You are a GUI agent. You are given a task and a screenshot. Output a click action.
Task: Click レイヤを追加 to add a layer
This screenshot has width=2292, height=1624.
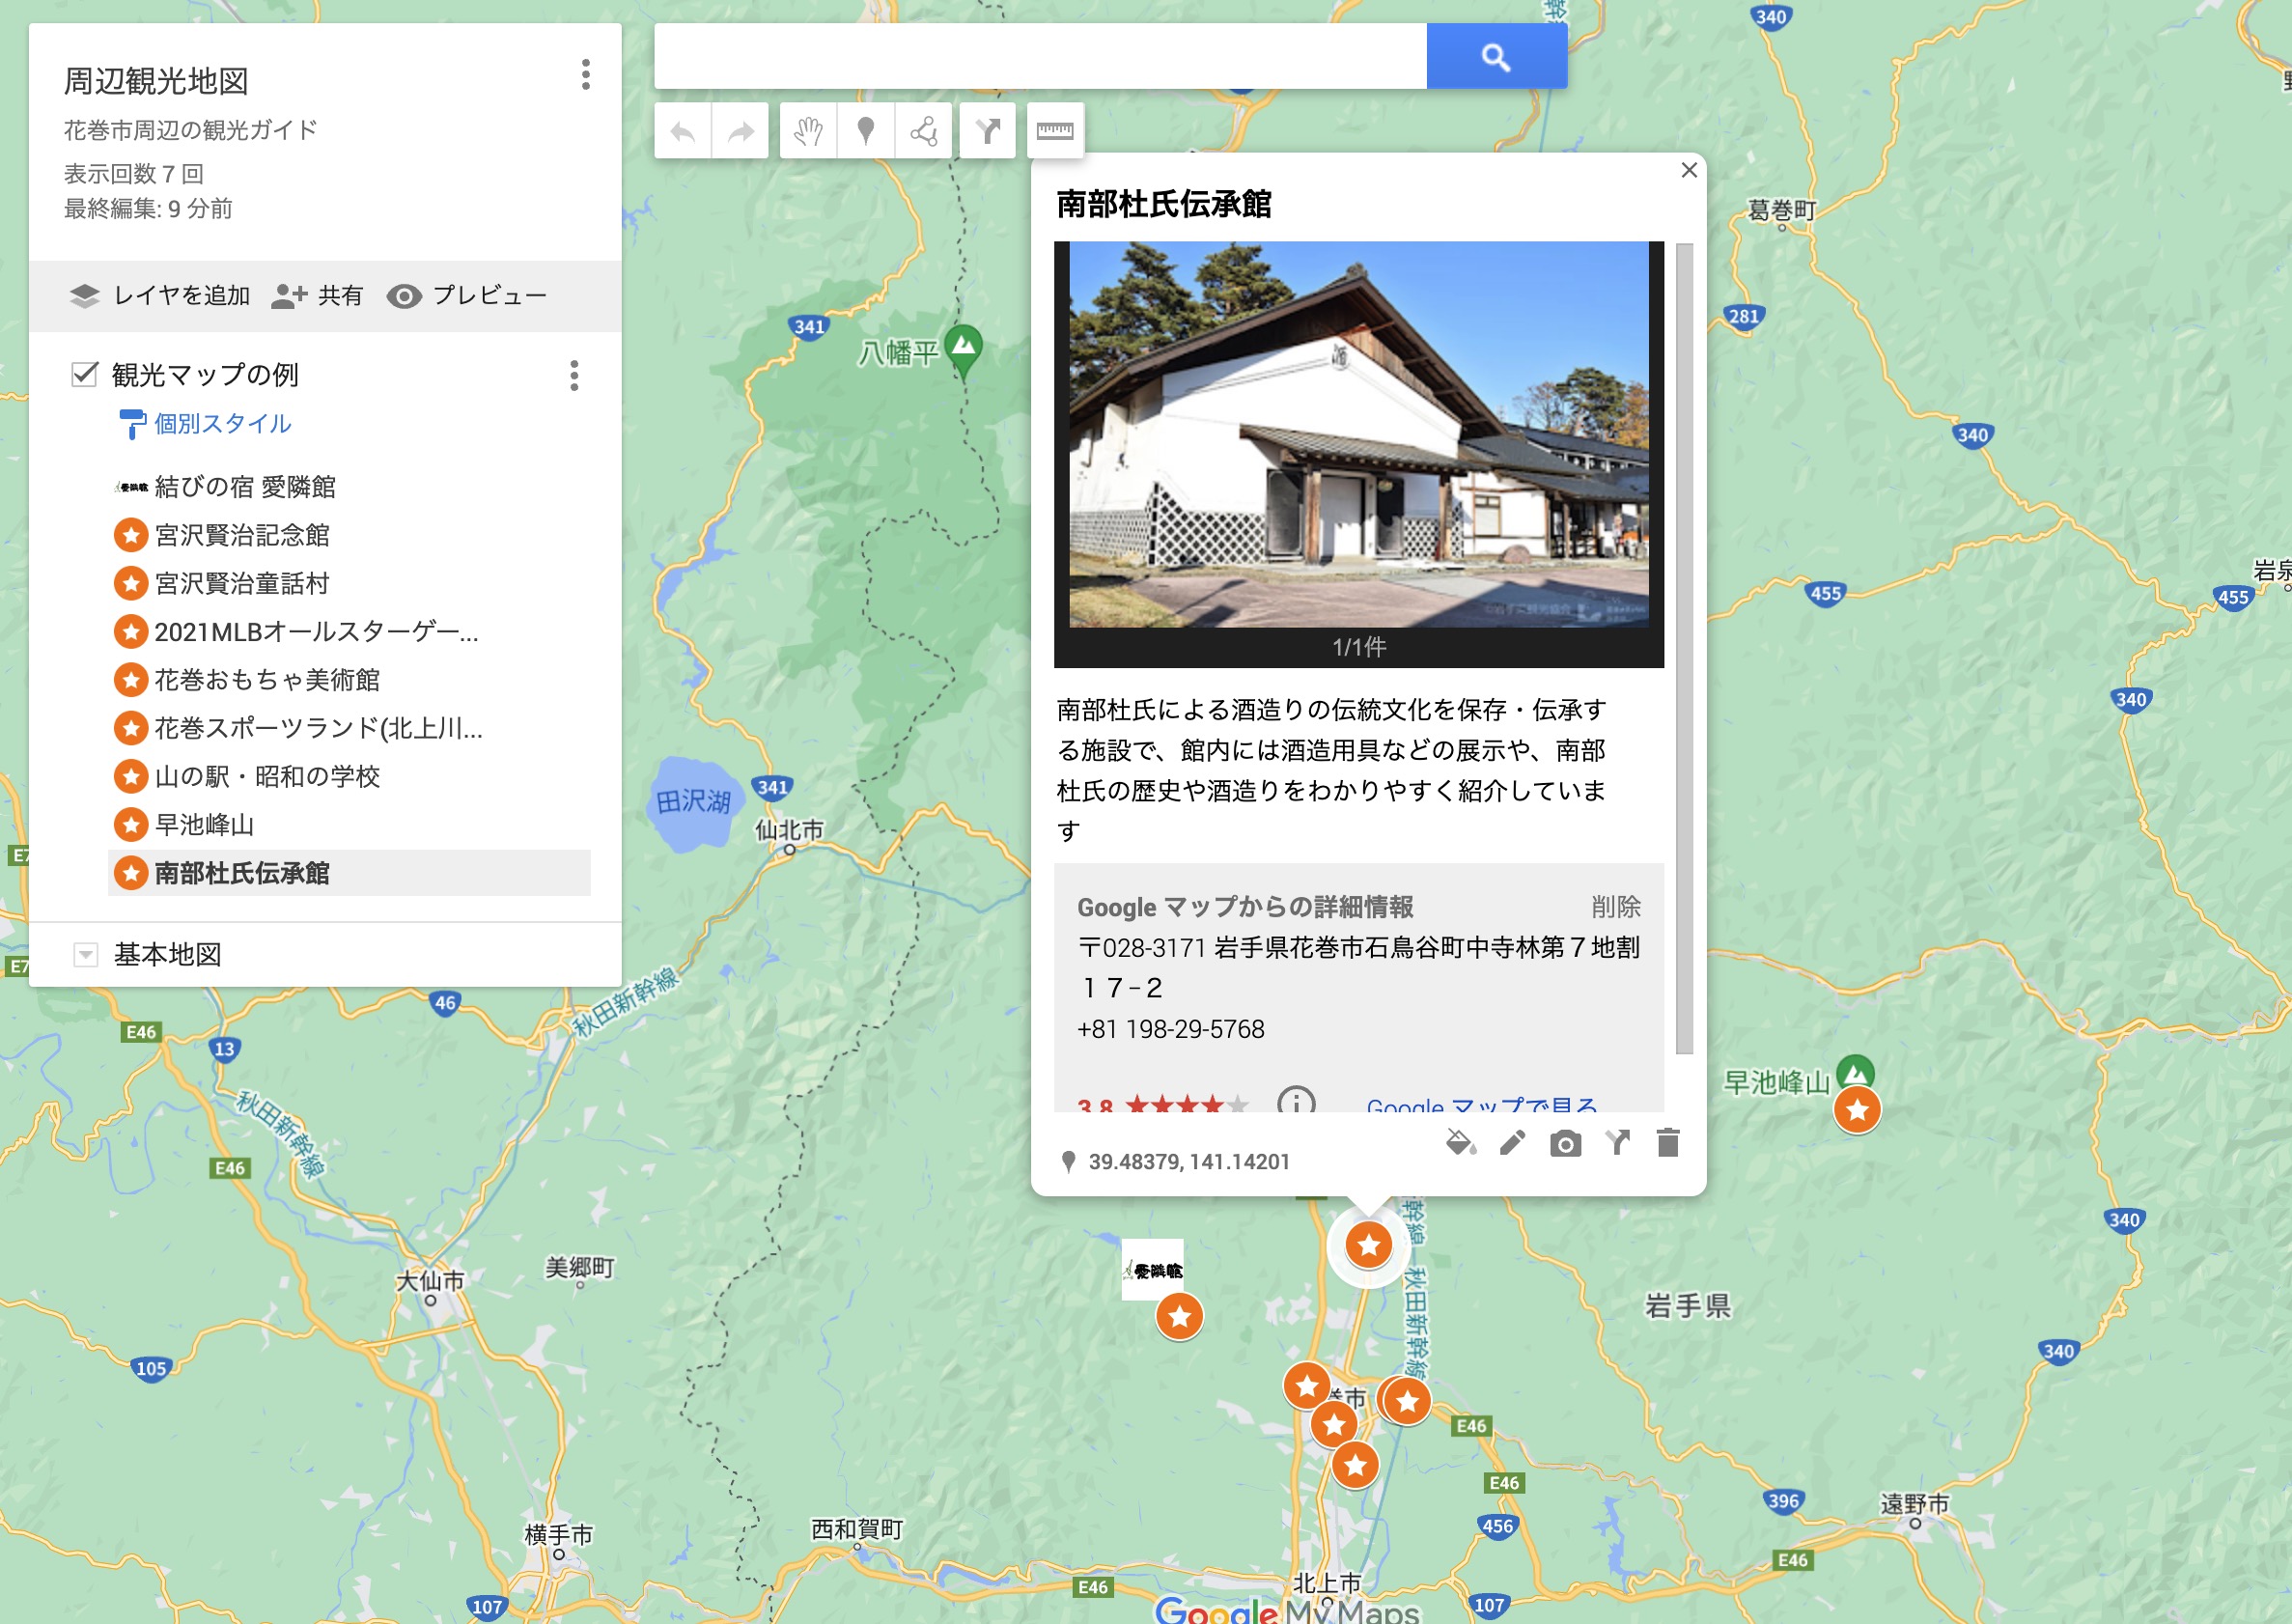(x=160, y=296)
